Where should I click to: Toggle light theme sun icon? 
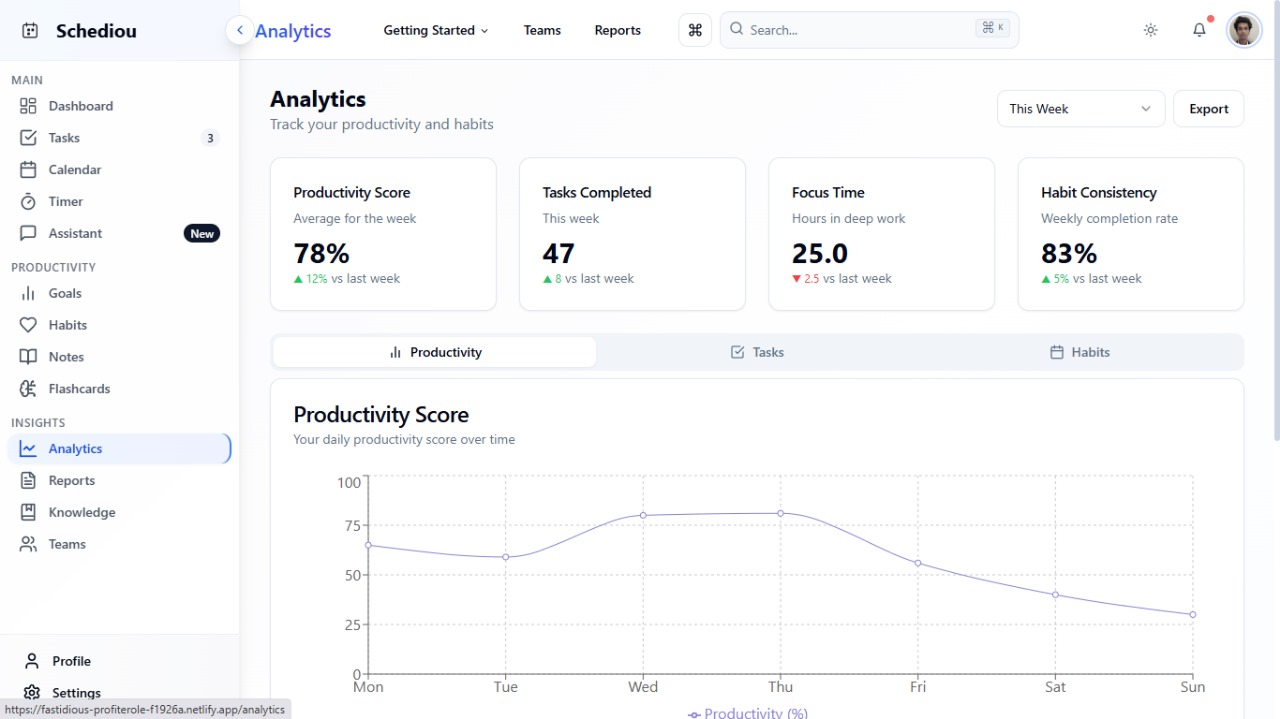pyautogui.click(x=1150, y=30)
